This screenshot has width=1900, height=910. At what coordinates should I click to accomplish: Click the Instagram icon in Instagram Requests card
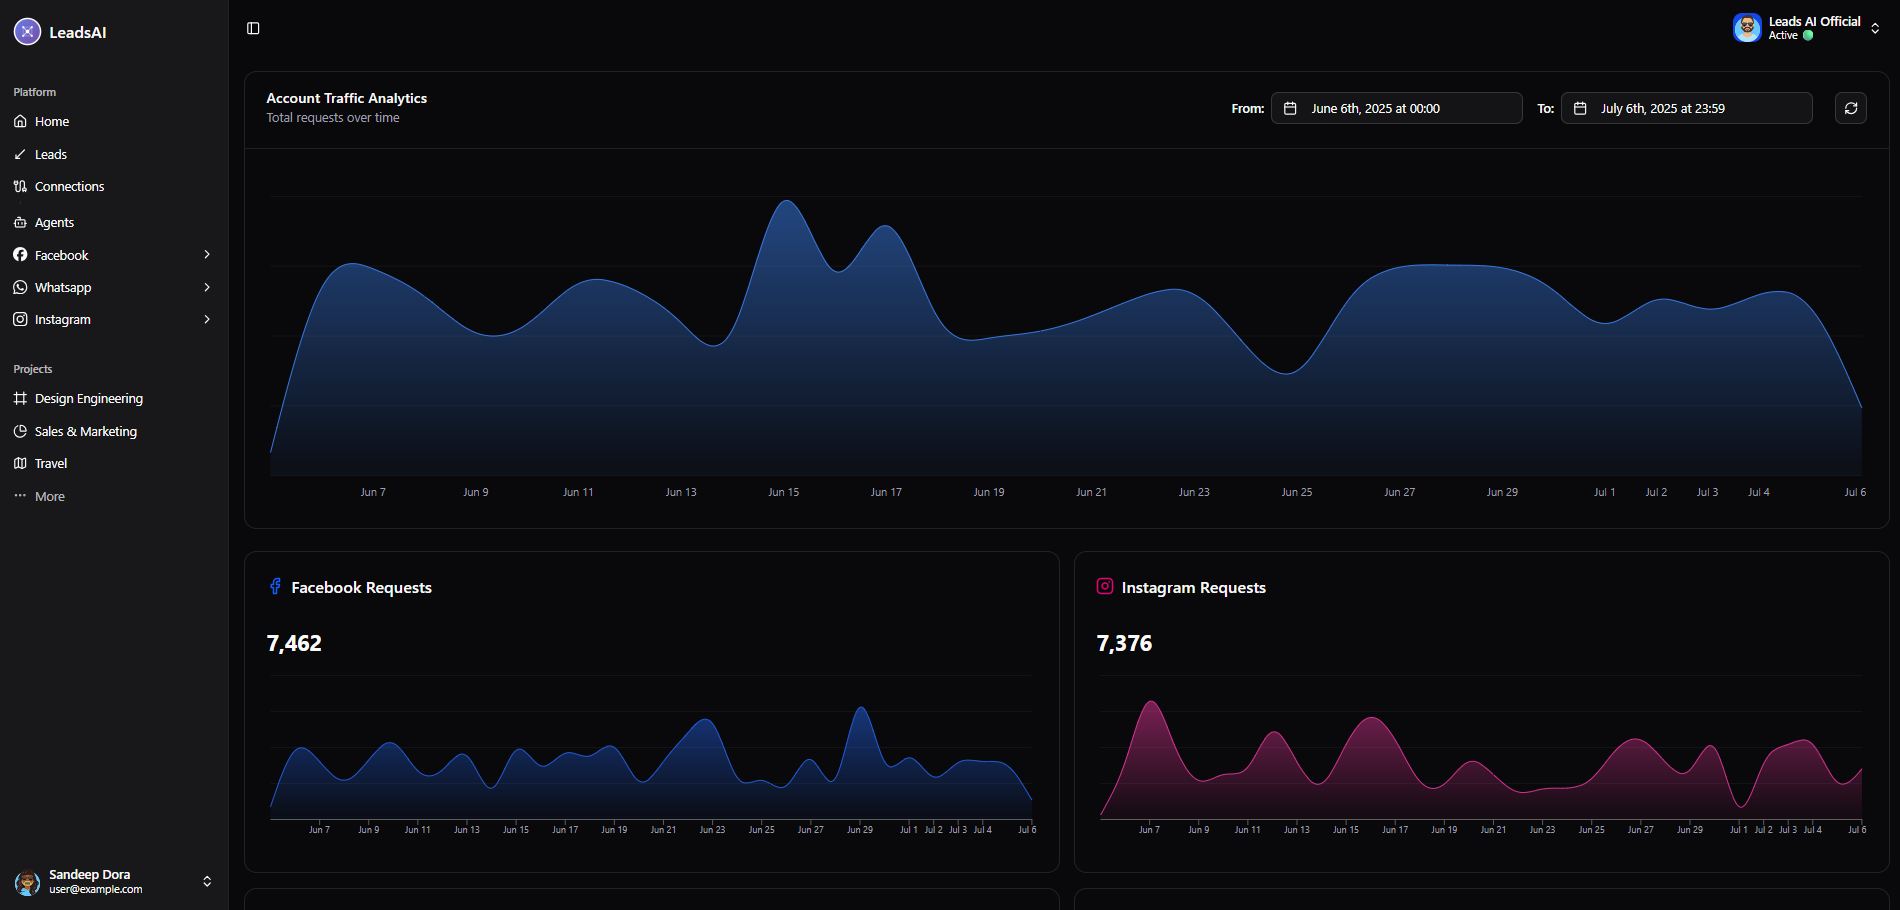point(1105,587)
